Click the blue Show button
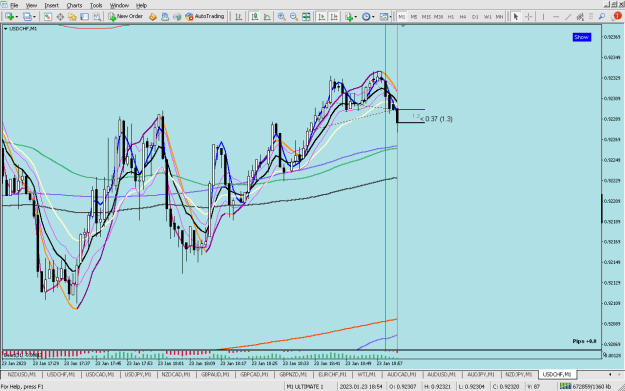 point(582,37)
